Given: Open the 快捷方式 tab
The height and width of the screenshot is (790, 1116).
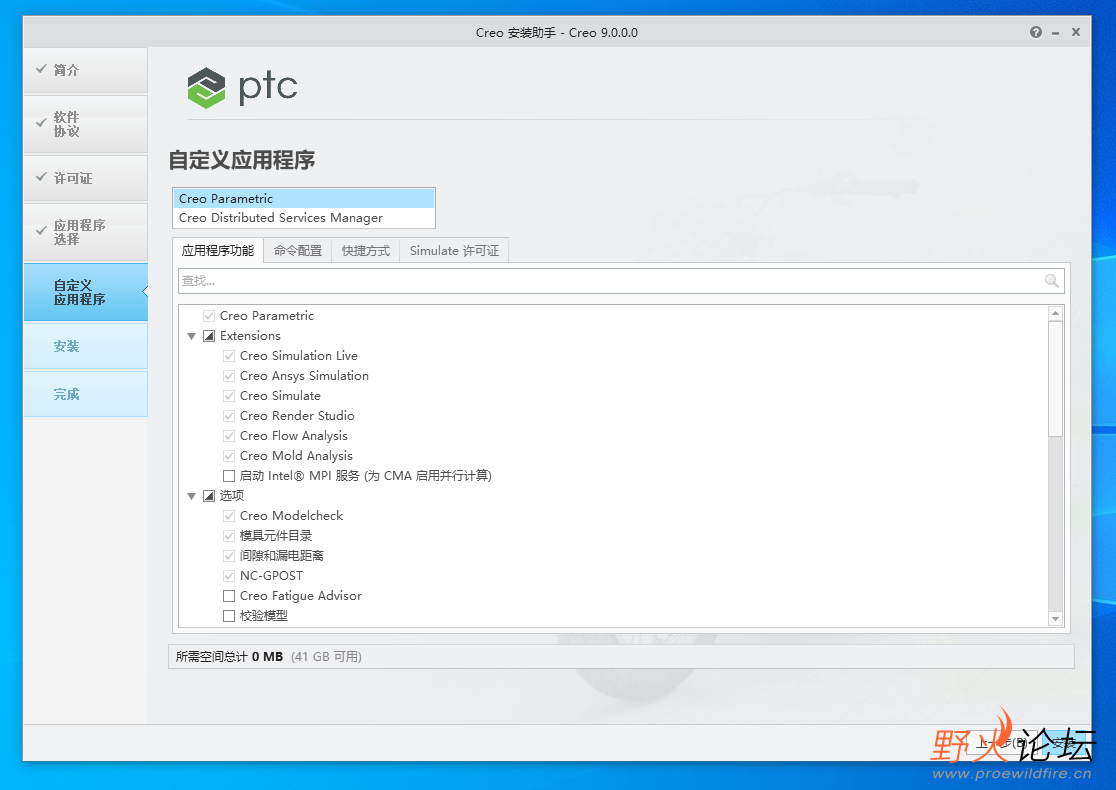Looking at the screenshot, I should [366, 251].
